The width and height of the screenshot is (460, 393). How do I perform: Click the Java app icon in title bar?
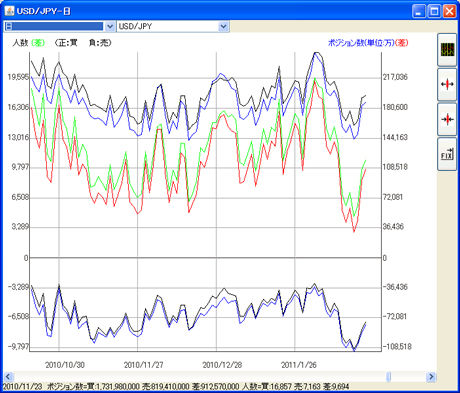(9, 11)
